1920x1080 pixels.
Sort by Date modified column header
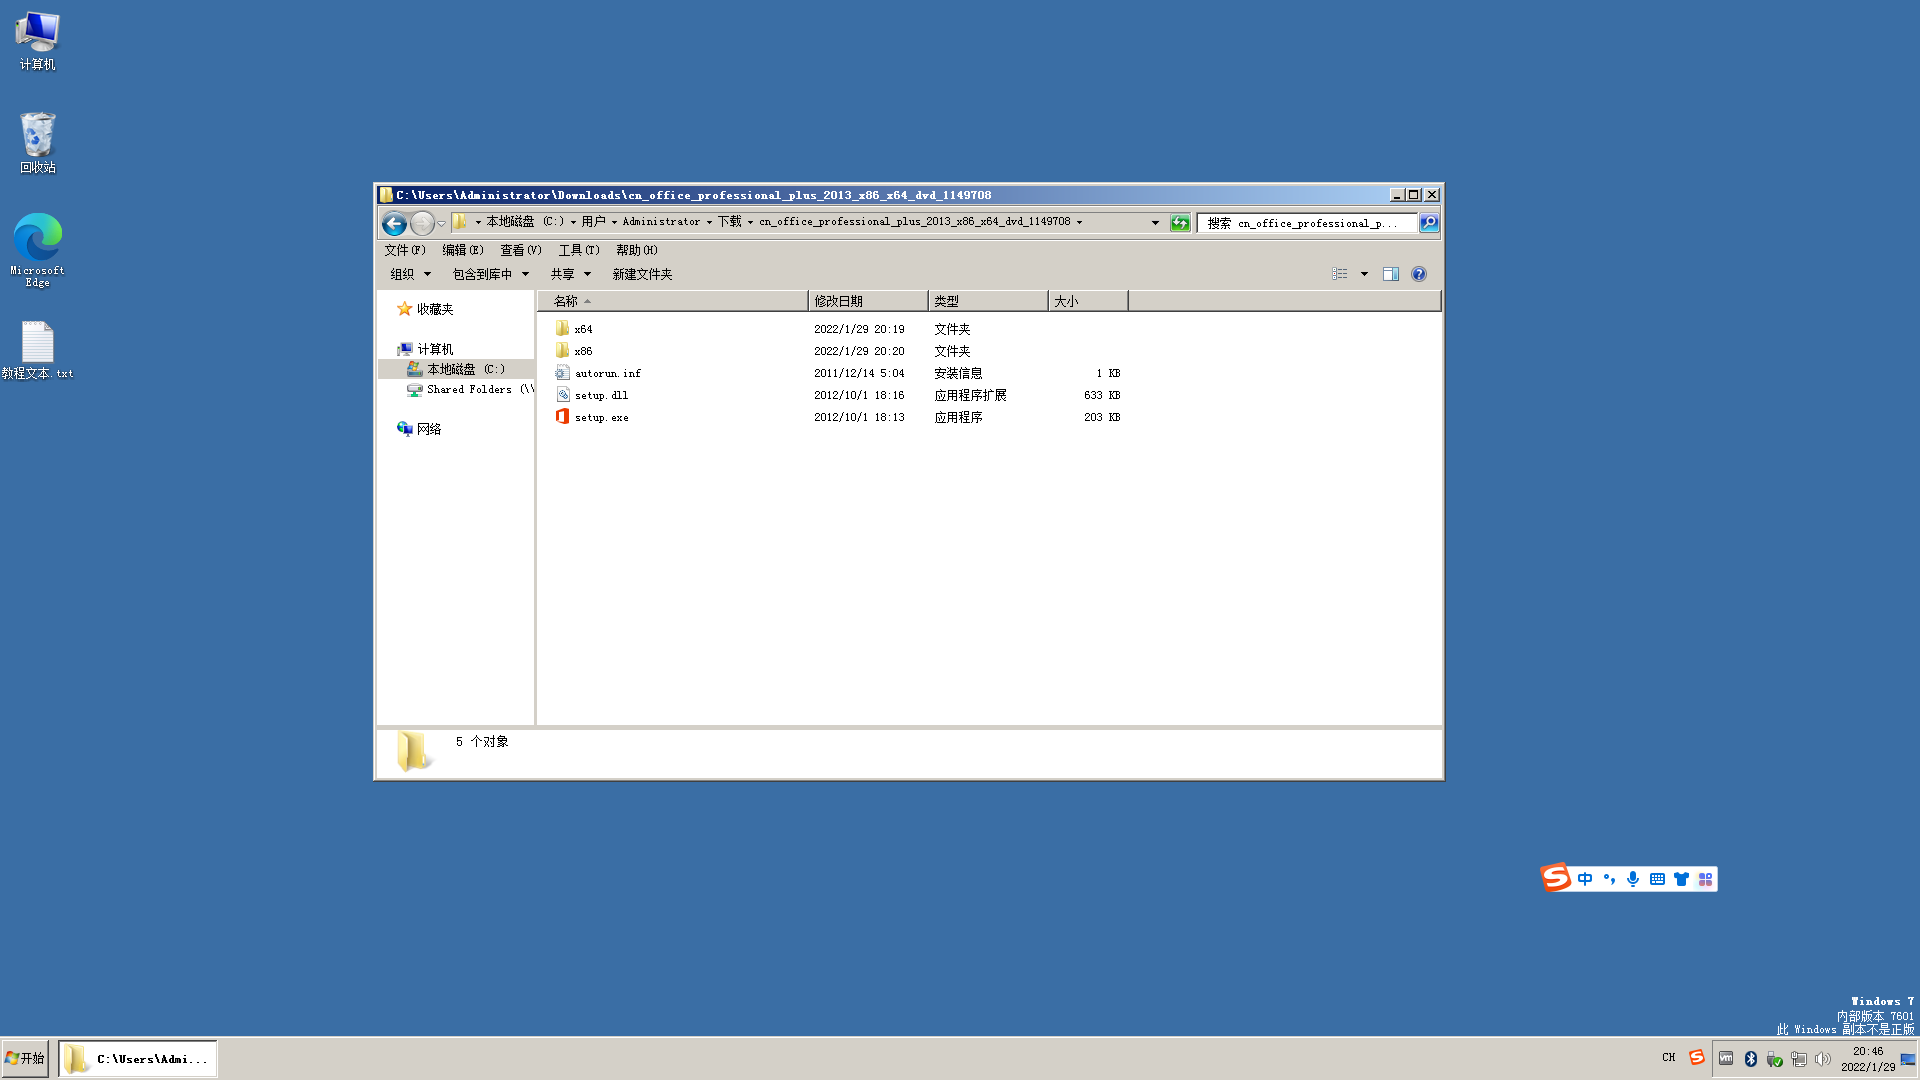tap(868, 301)
